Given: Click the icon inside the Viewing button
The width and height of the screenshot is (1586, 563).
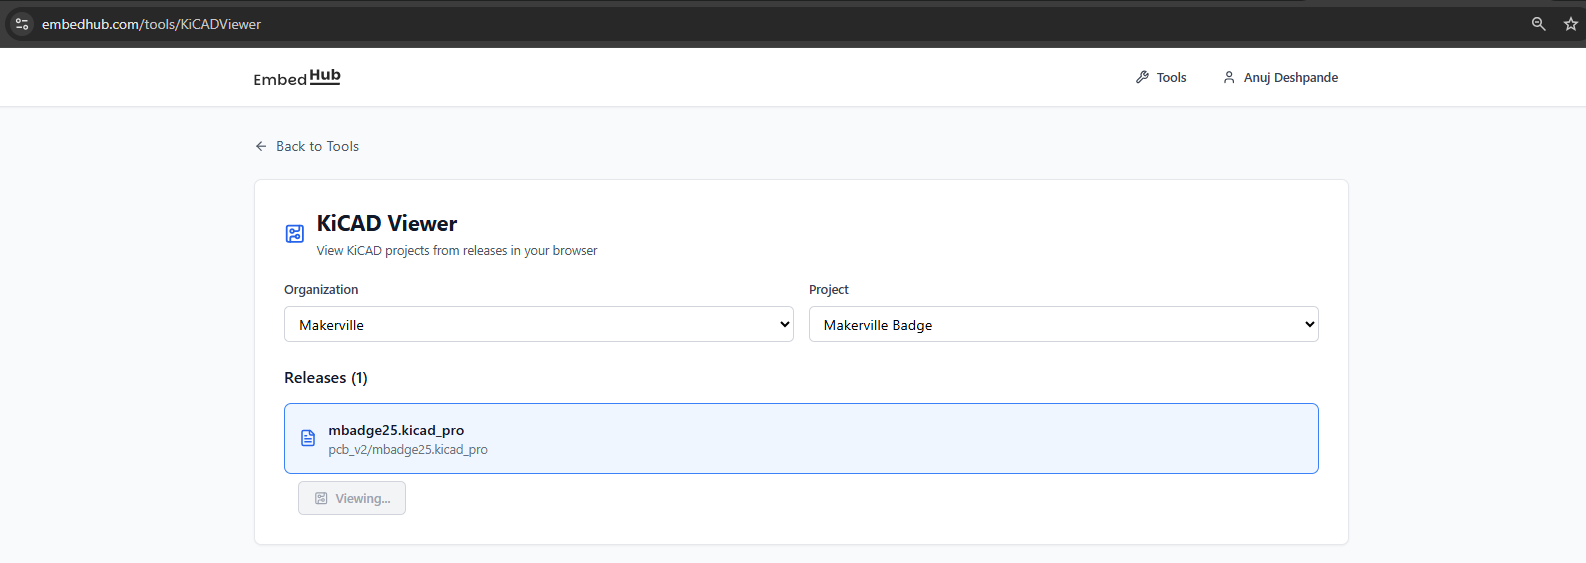Looking at the screenshot, I should 321,498.
